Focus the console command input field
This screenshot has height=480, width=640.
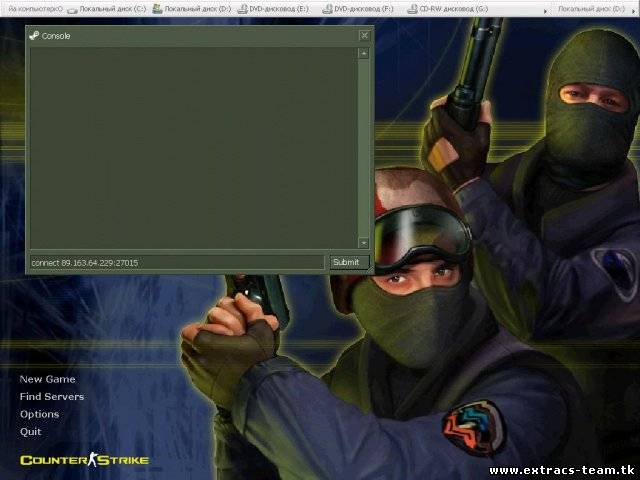click(x=177, y=263)
